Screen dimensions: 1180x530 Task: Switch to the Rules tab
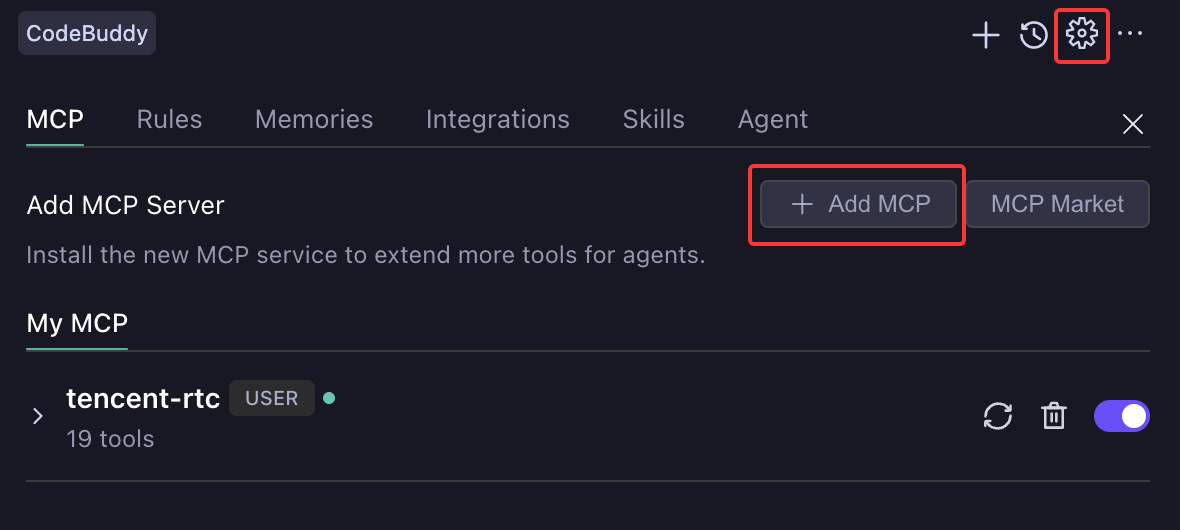(169, 120)
